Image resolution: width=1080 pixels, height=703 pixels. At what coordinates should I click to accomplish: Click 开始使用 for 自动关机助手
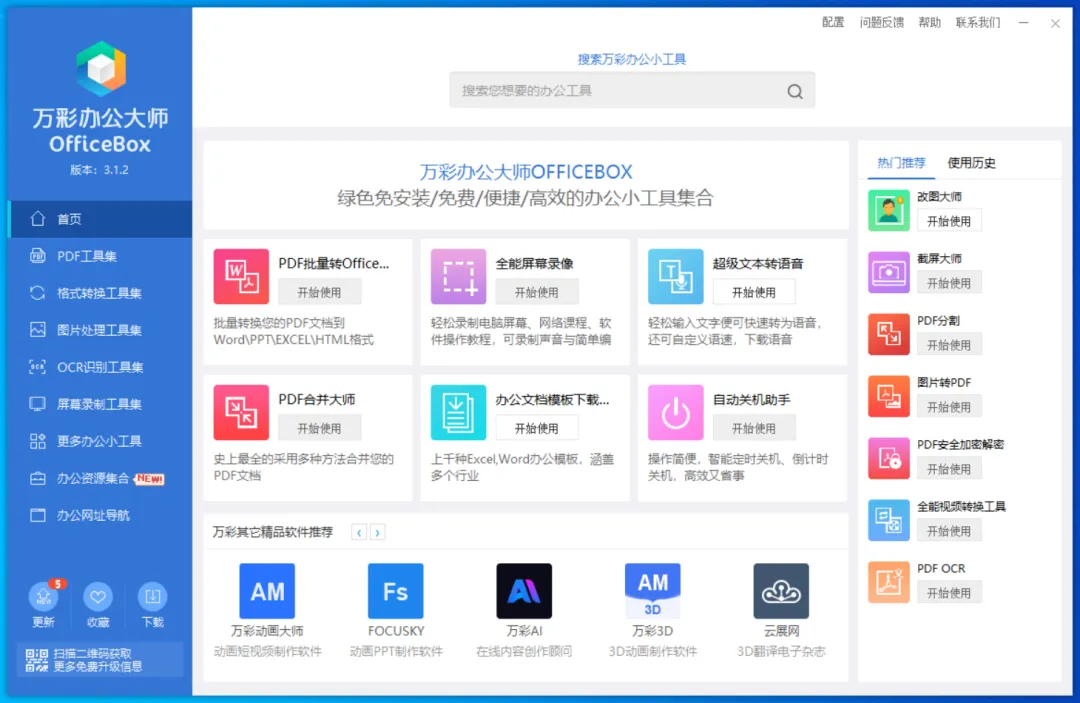tap(754, 428)
